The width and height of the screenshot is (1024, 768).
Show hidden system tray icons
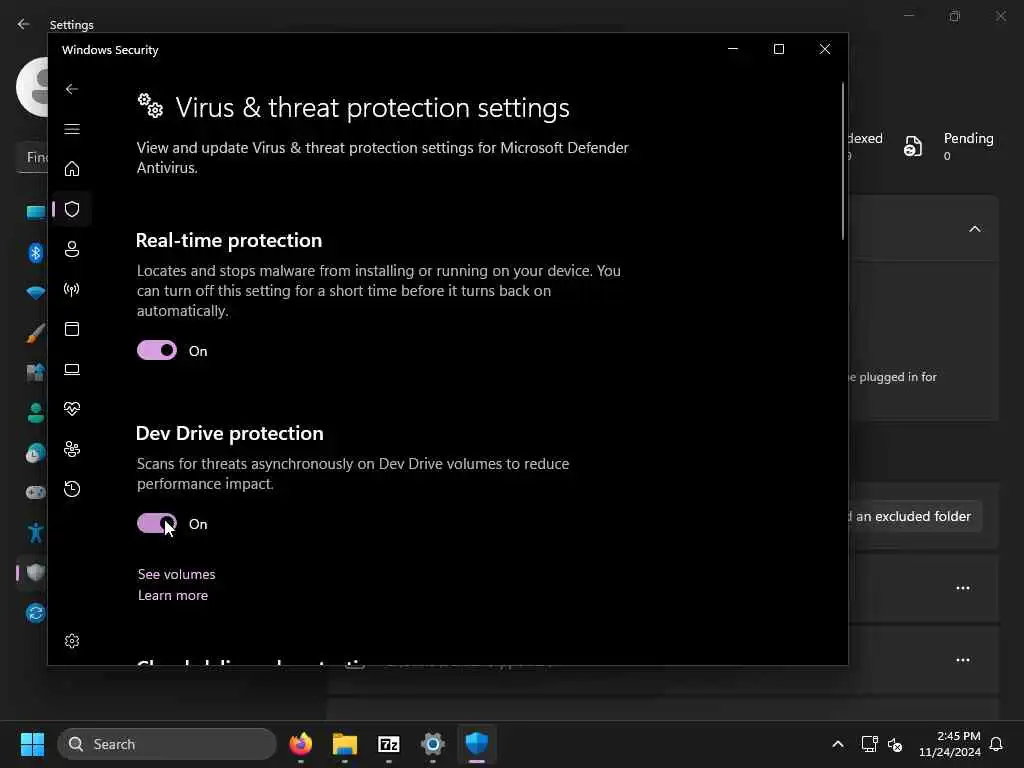838,744
